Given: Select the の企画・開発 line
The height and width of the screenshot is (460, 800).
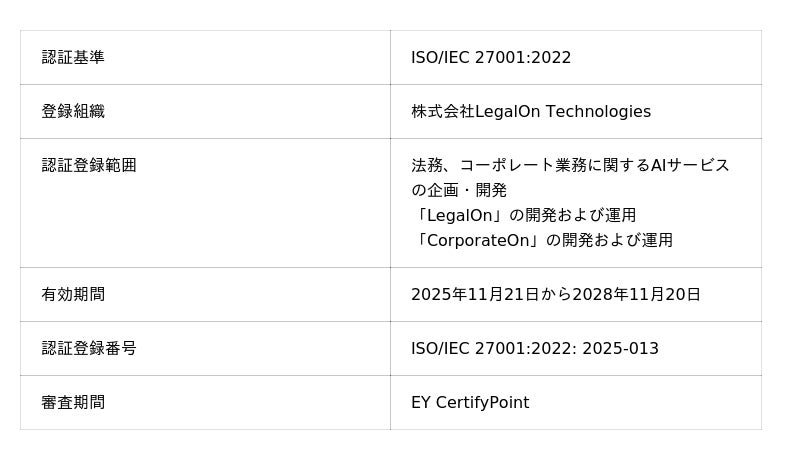Looking at the screenshot, I should click(459, 191).
